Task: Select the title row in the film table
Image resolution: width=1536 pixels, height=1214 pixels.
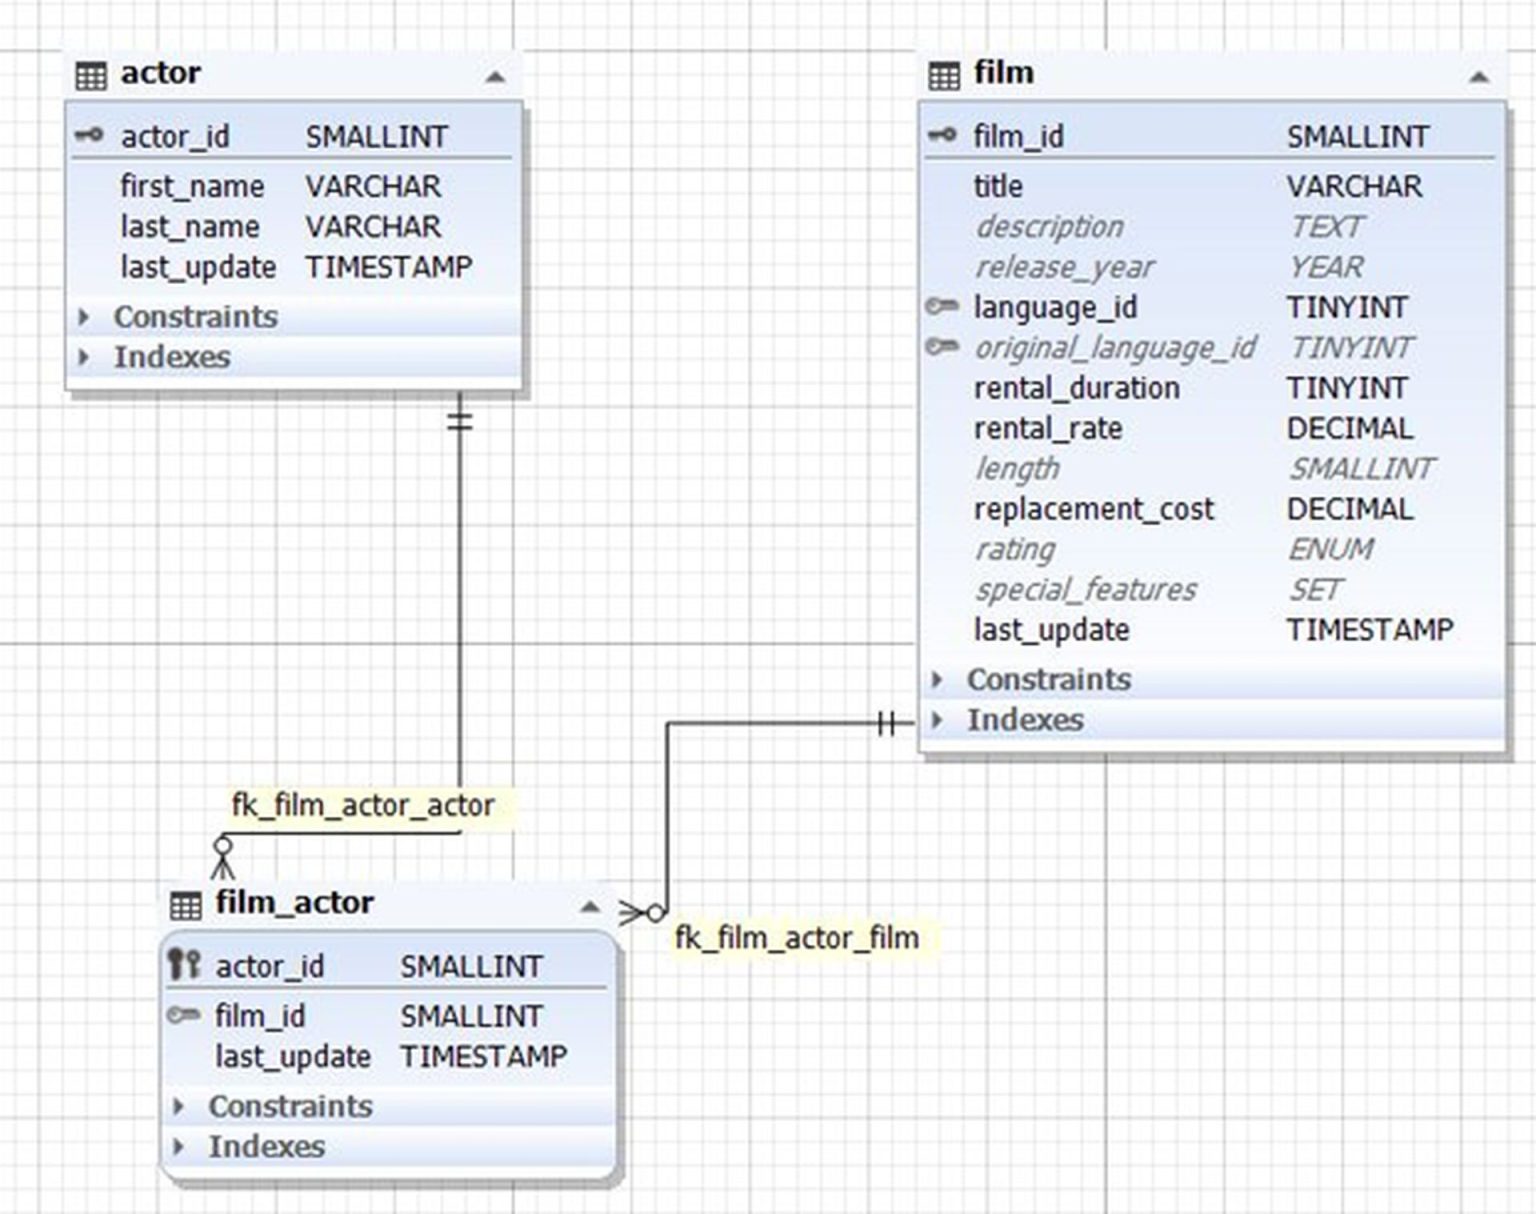Action: pos(998,186)
